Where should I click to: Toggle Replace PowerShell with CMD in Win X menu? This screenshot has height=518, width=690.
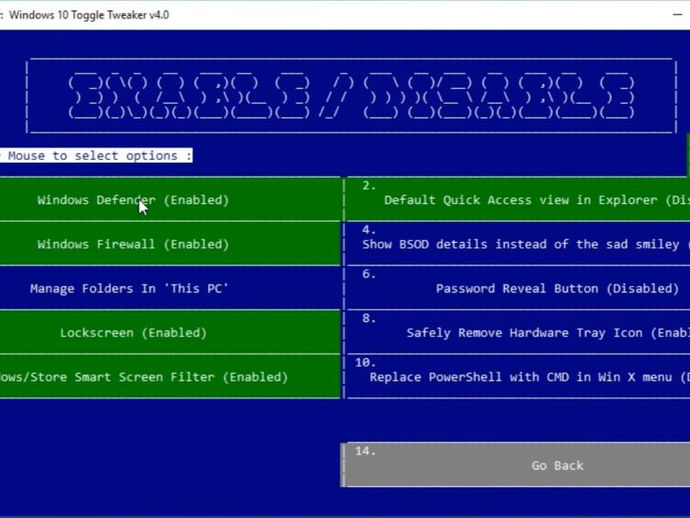click(x=518, y=377)
